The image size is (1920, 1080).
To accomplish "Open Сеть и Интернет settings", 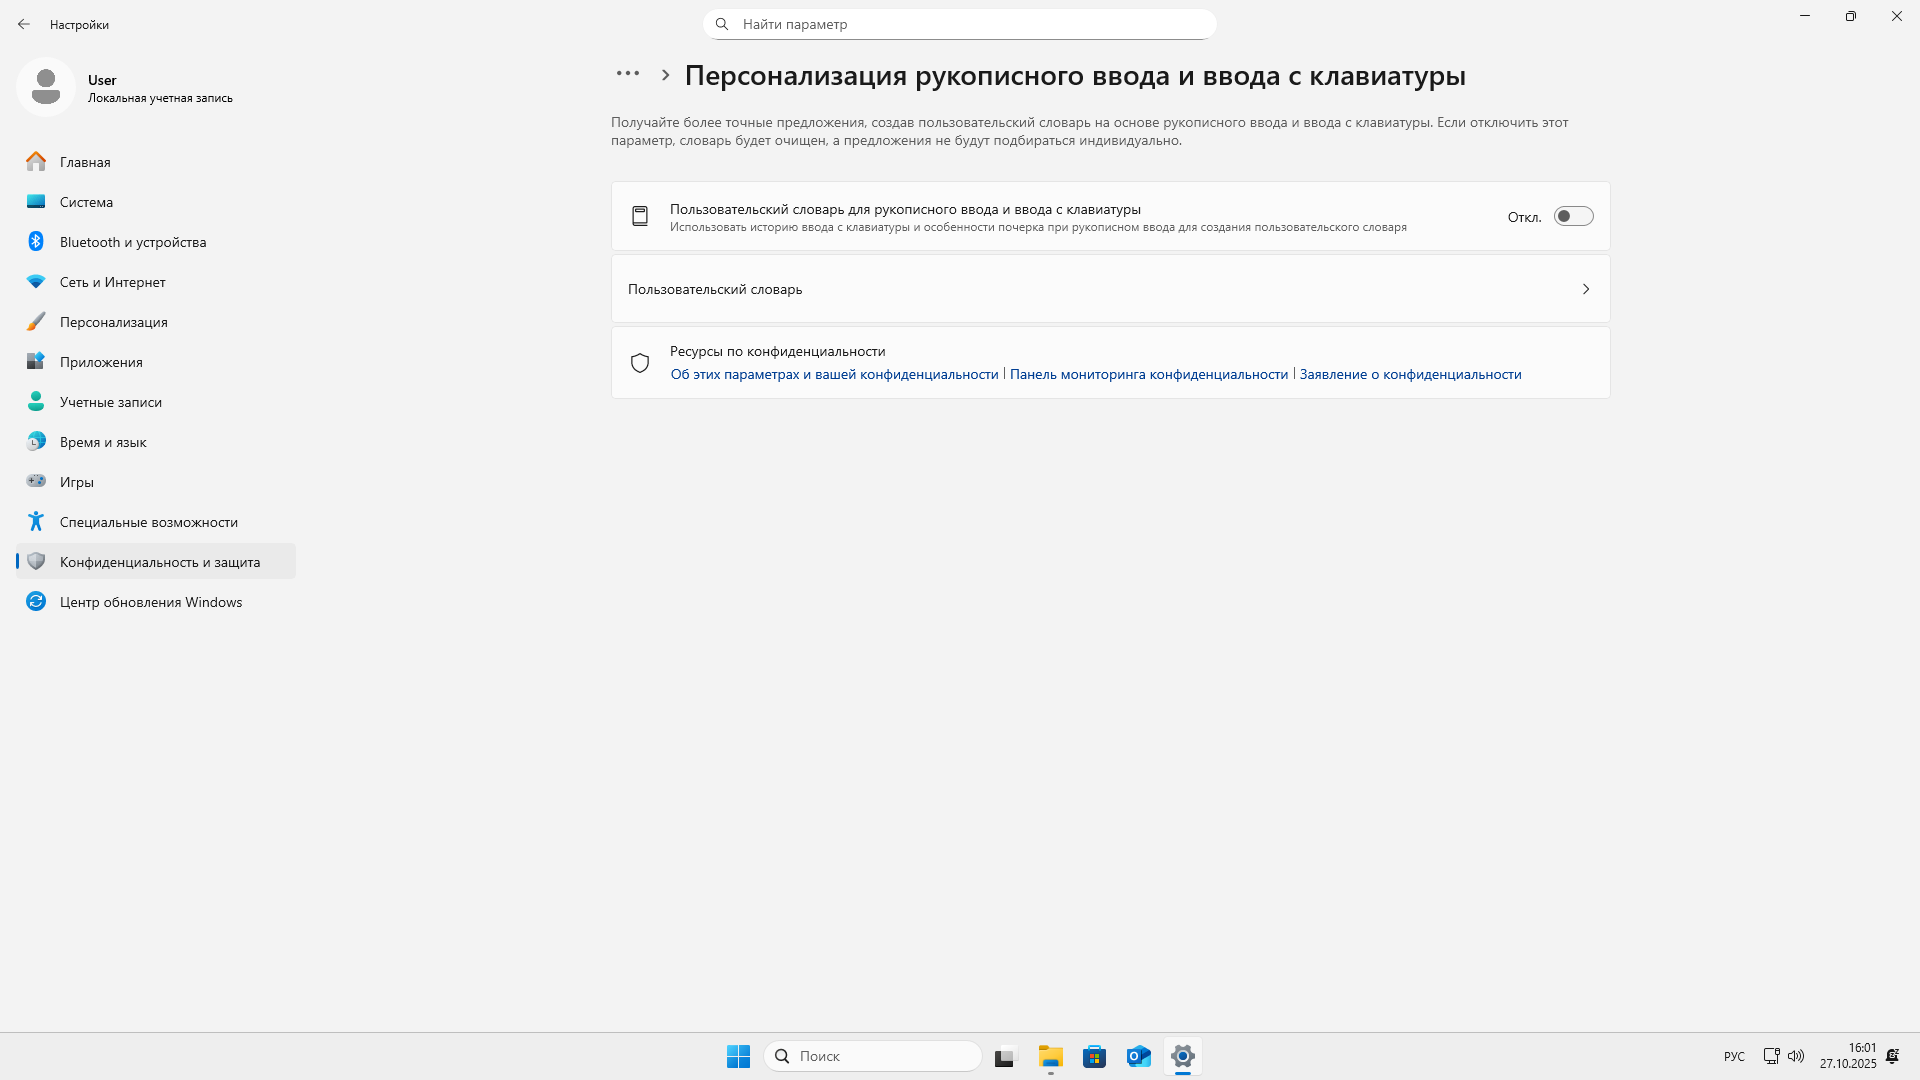I will point(112,281).
